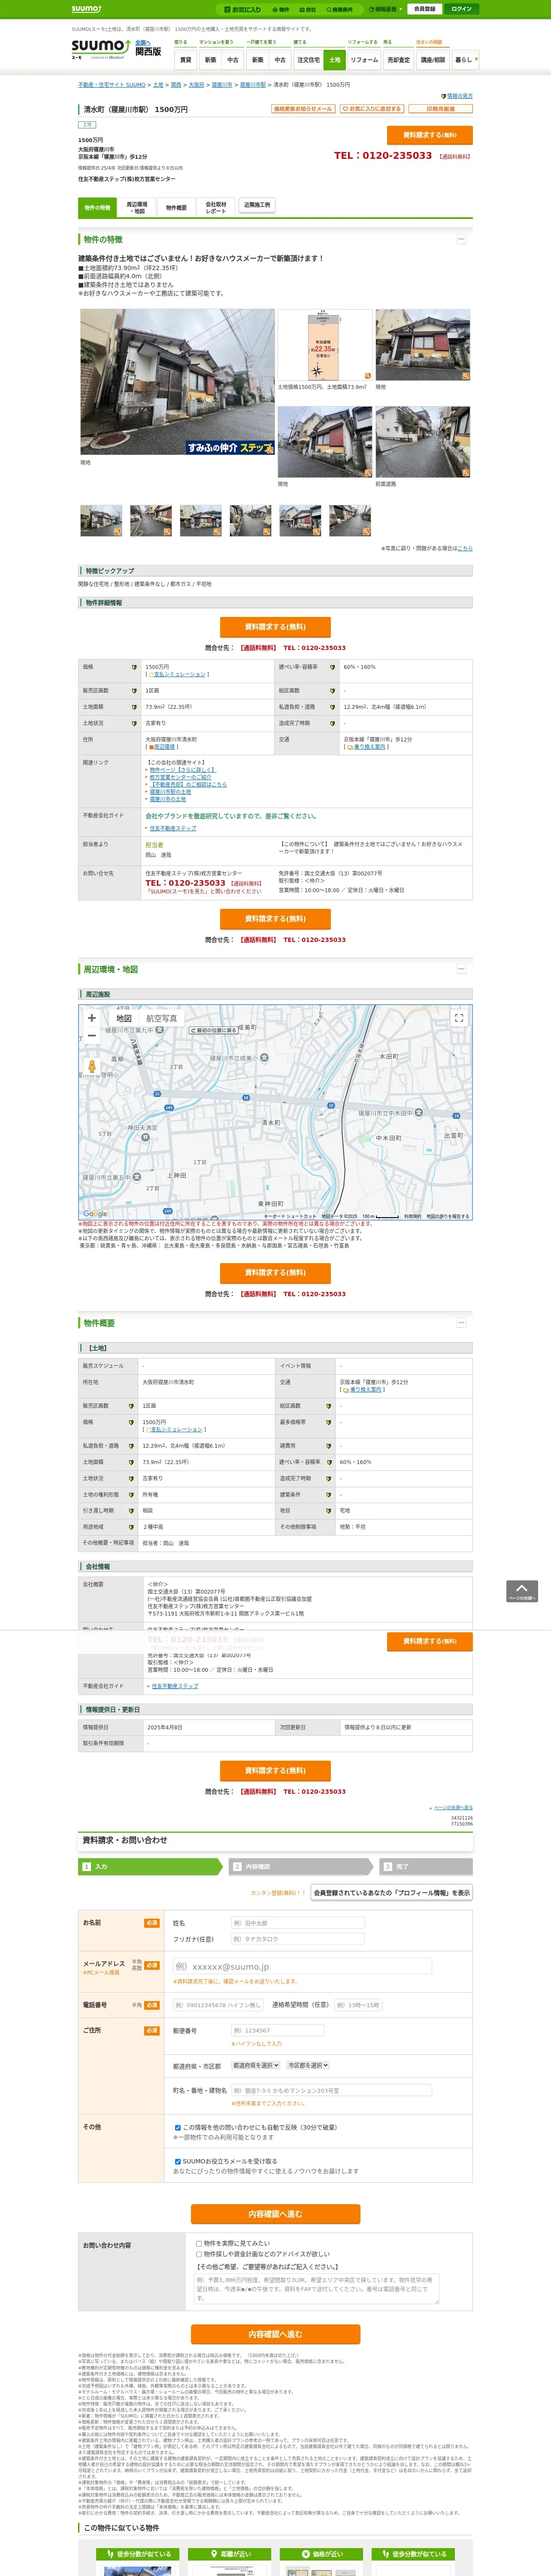Uncheck この情報を他の問い合わせにも自動で反映
551x2576 pixels.
pyautogui.click(x=178, y=2128)
